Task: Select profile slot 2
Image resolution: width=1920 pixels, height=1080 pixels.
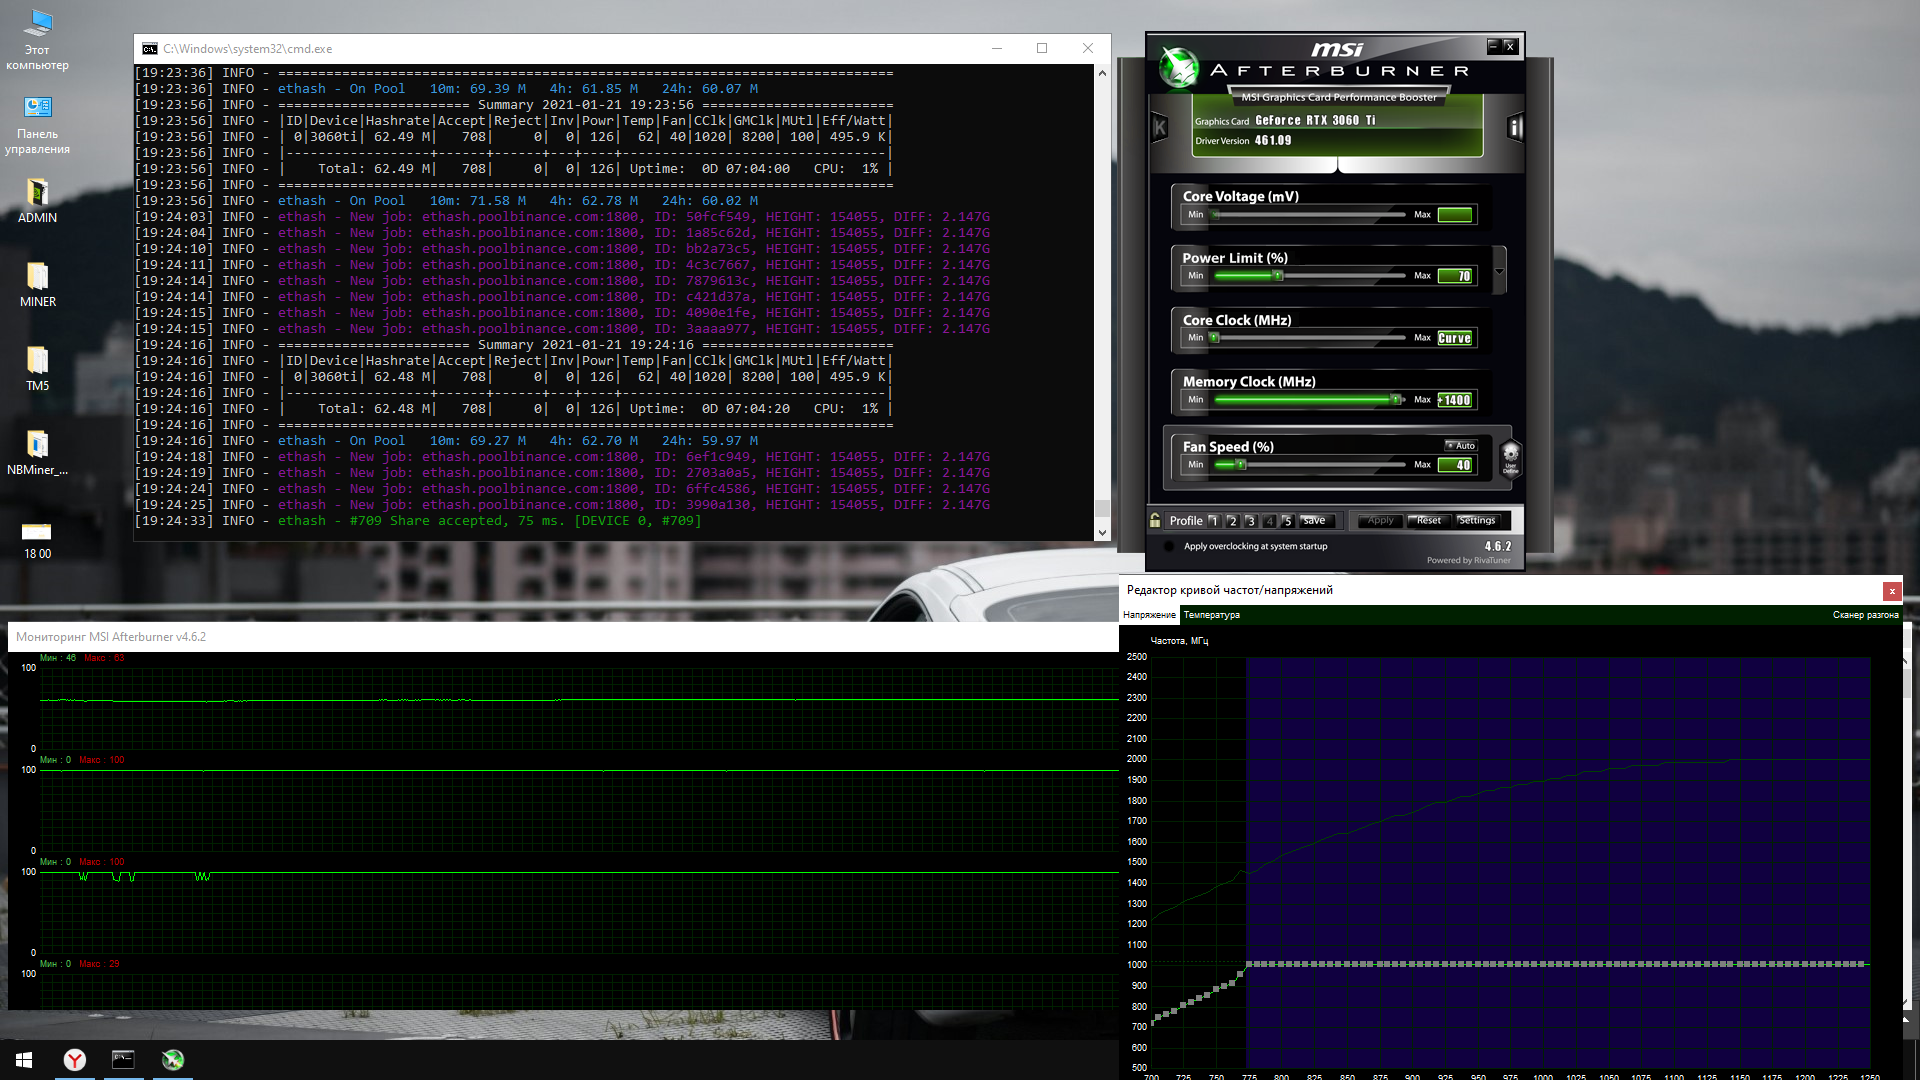Action: pyautogui.click(x=1232, y=520)
